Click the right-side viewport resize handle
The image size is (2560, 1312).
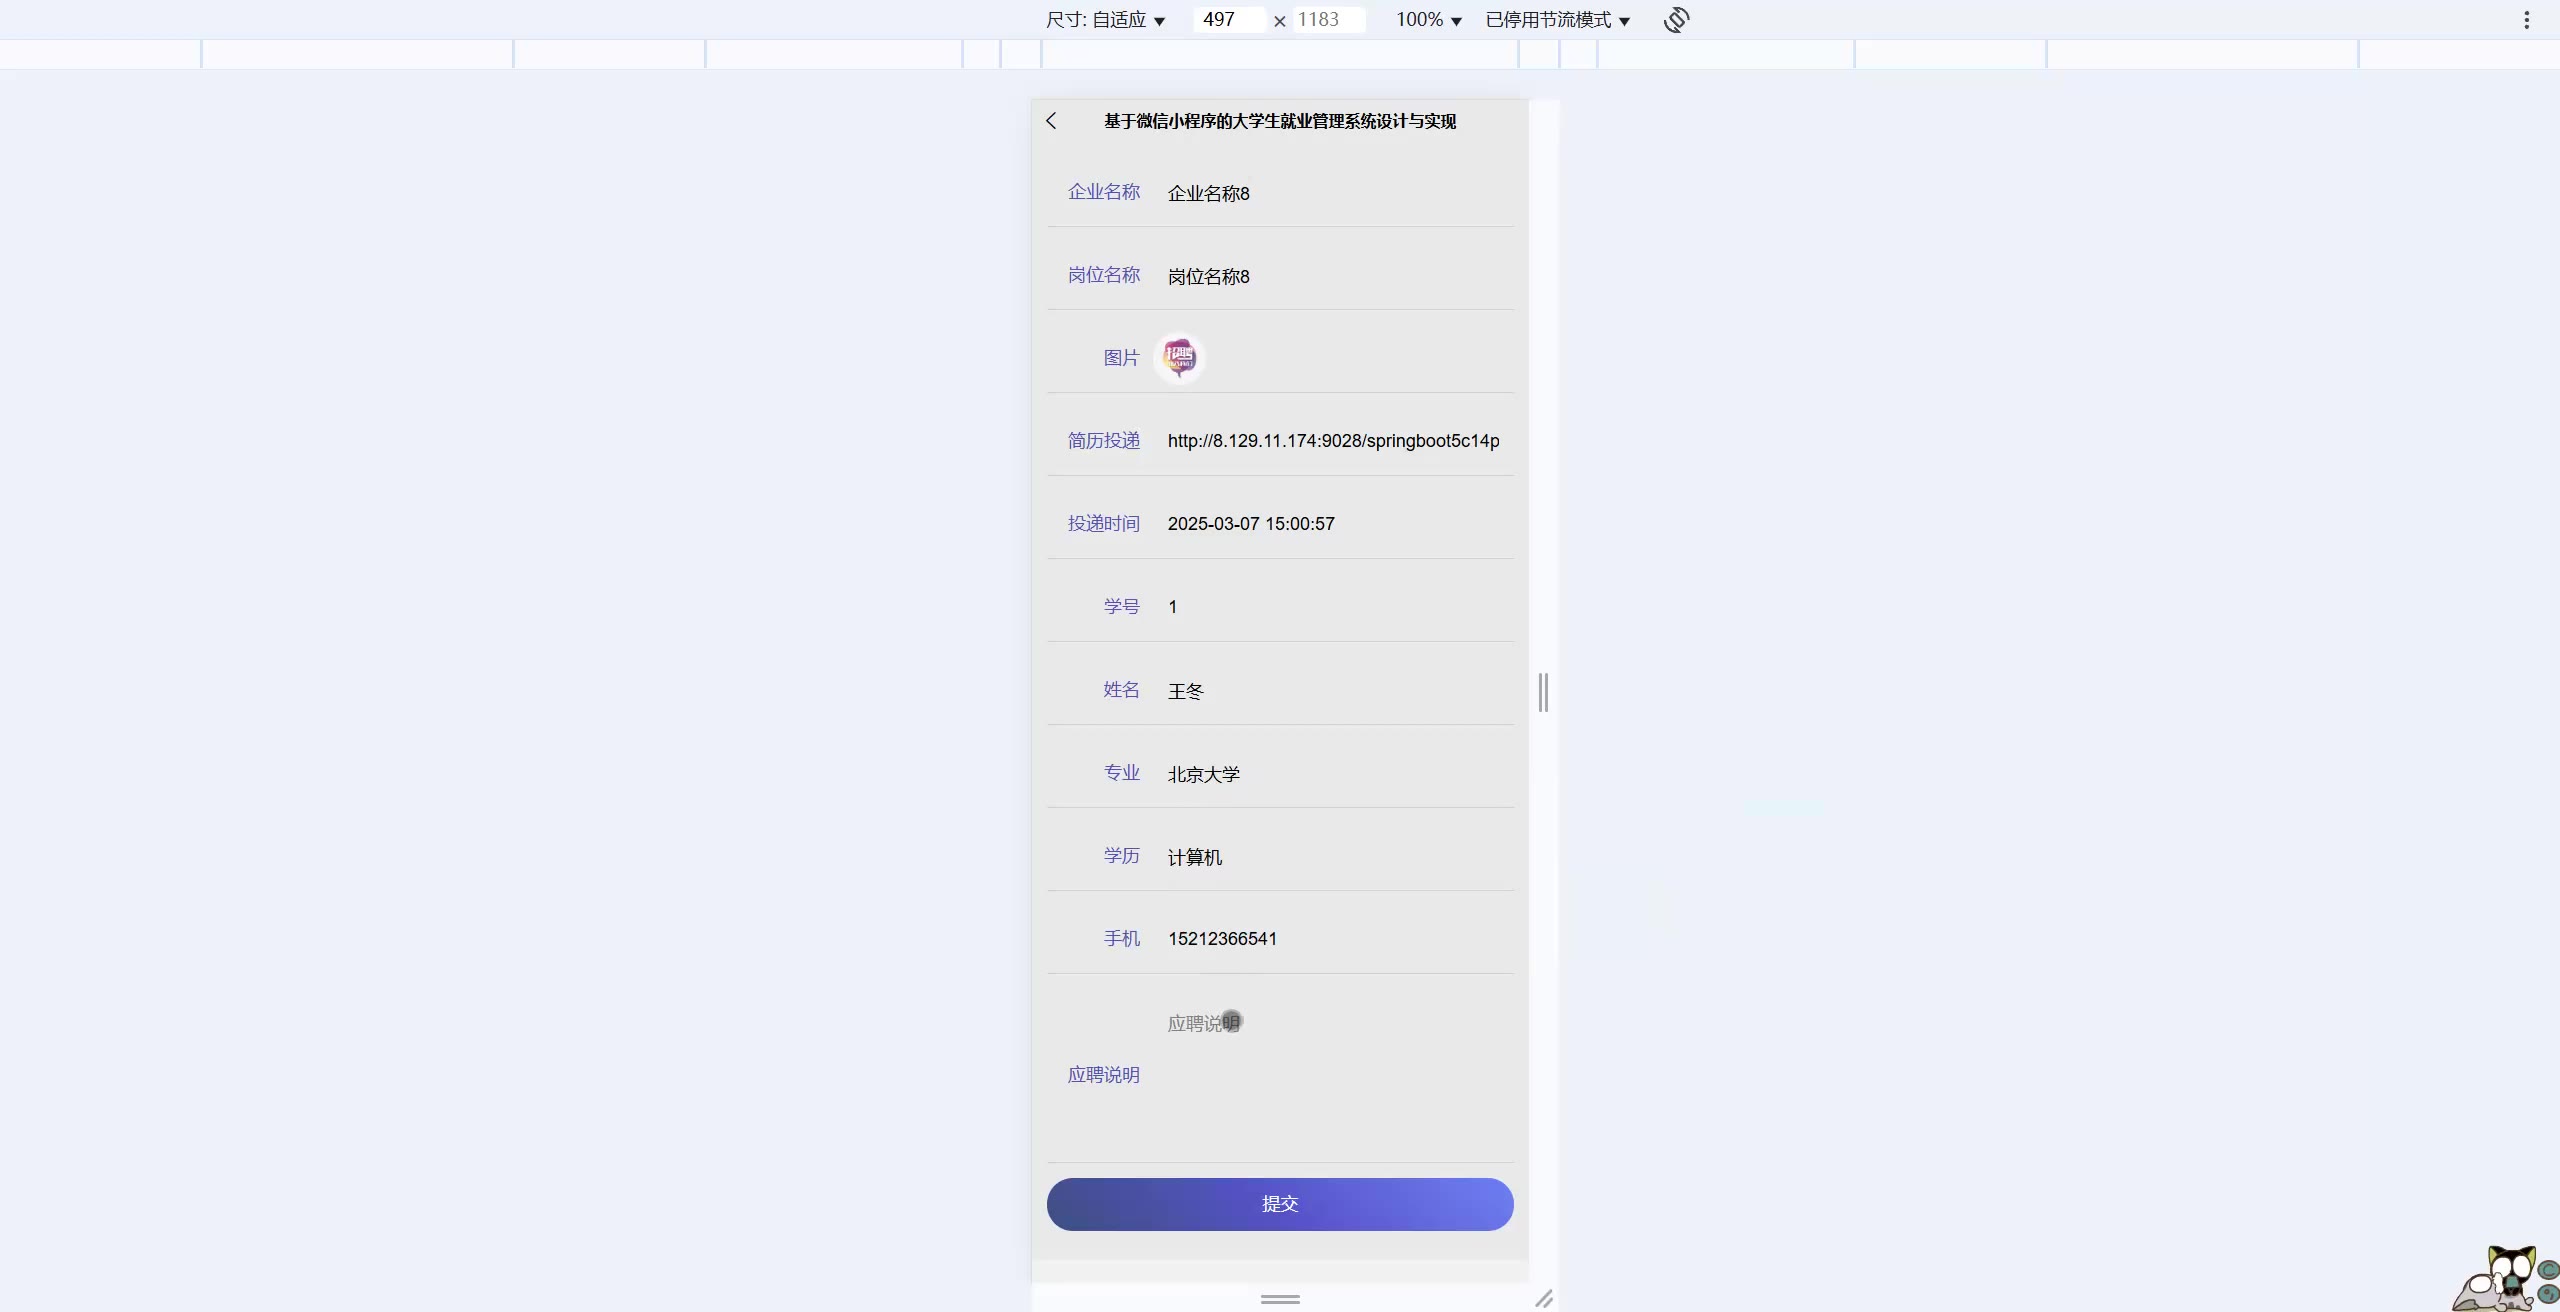[1543, 692]
